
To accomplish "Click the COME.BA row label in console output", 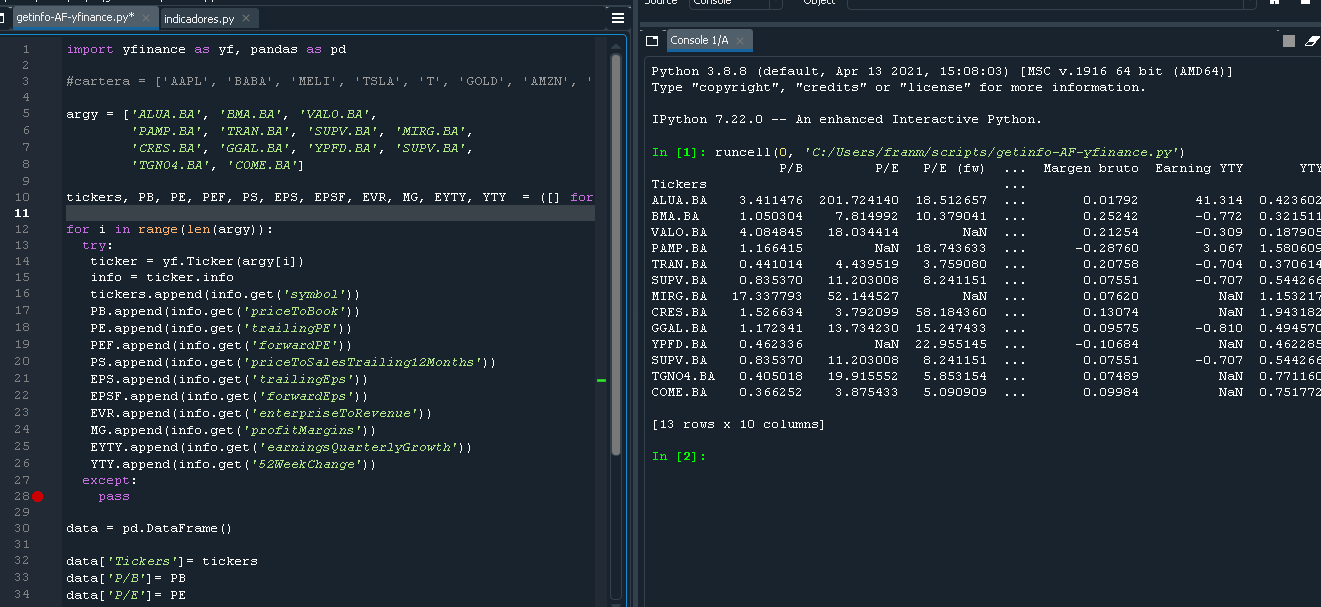I will pyautogui.click(x=679, y=392).
